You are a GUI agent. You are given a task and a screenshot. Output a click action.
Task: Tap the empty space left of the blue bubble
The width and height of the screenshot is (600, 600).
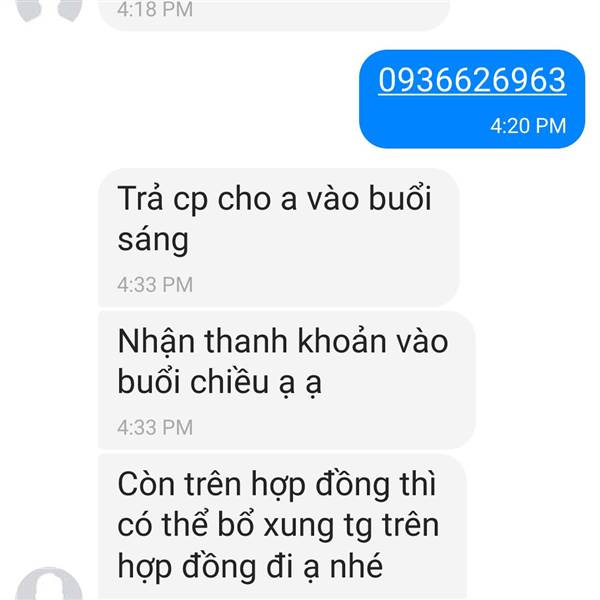tap(180, 99)
